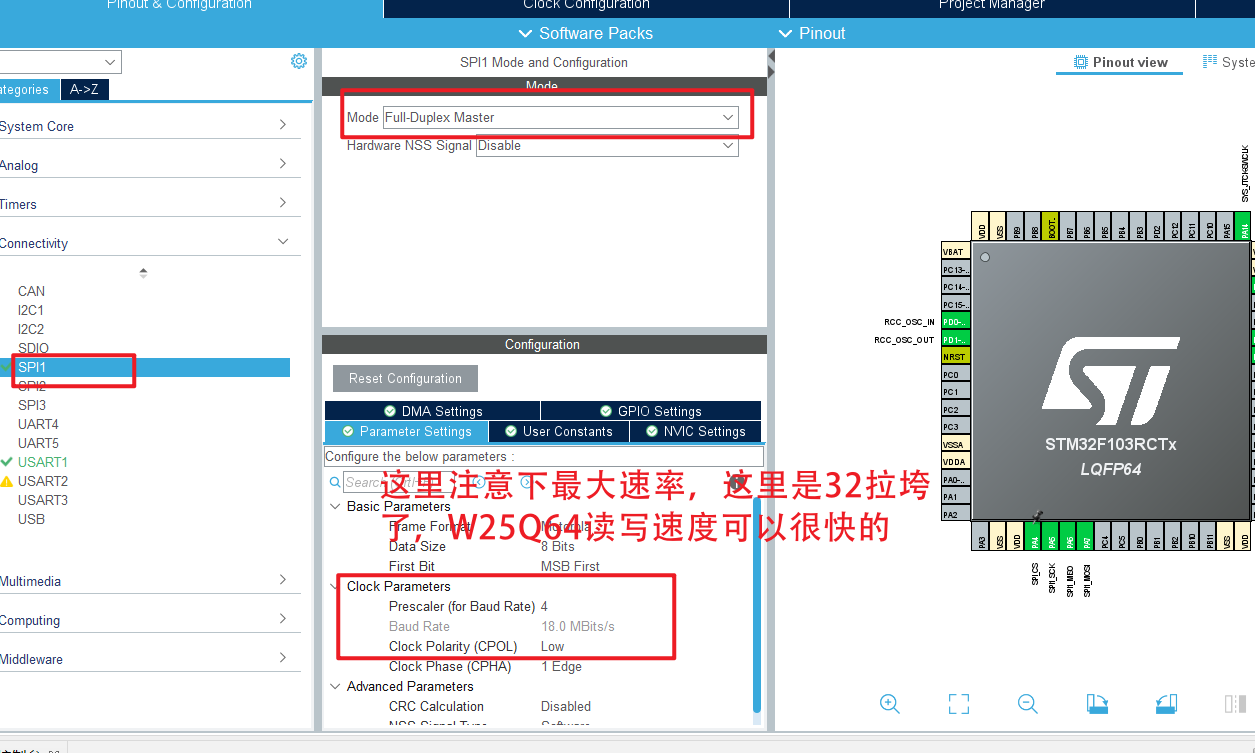This screenshot has width=1255, height=753.
Task: Select USART1 in the Connectivity list
Action: point(42,462)
